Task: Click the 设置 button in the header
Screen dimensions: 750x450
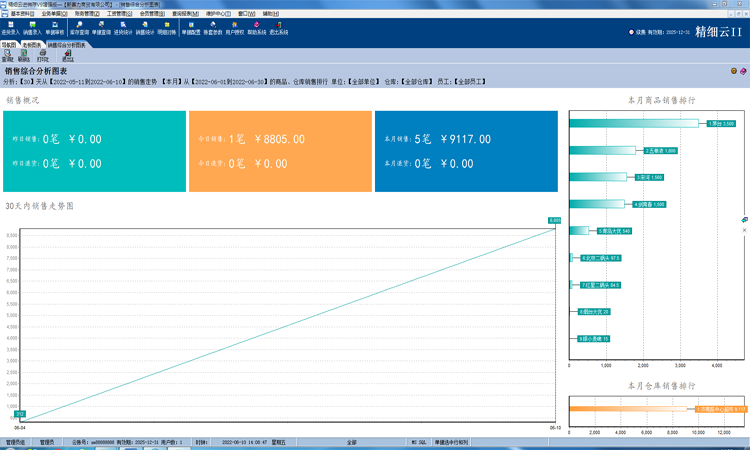Action: 638,32
